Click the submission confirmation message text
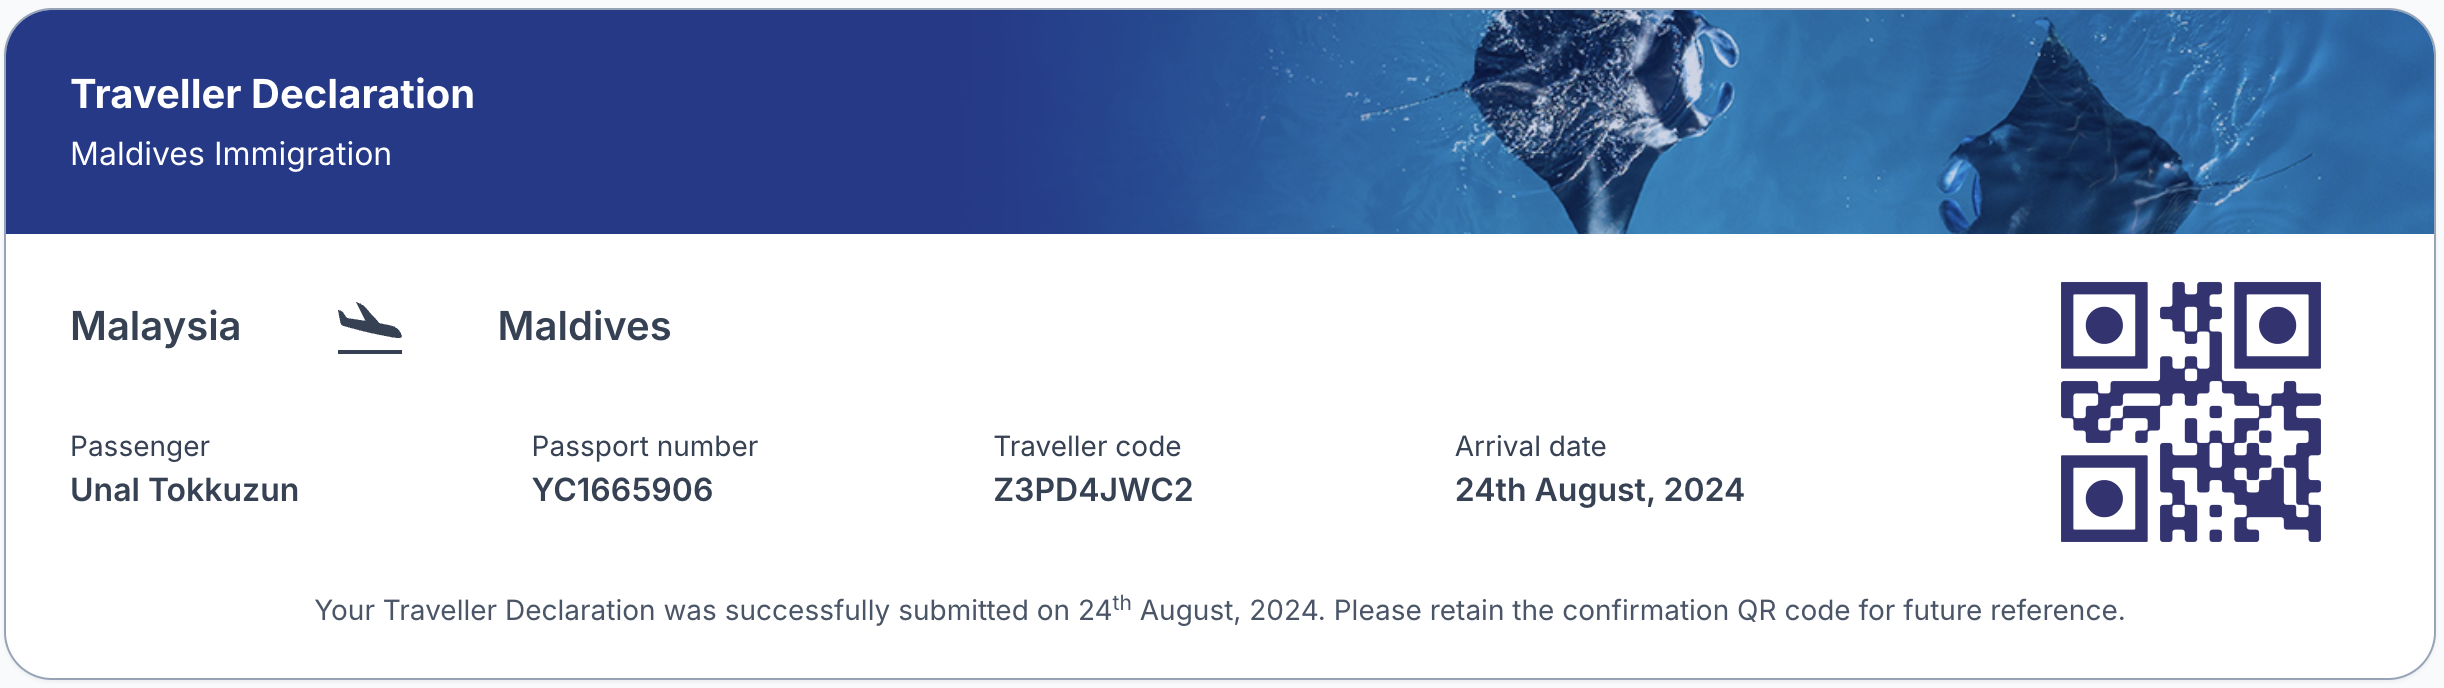This screenshot has width=2444, height=688. (x=1220, y=609)
